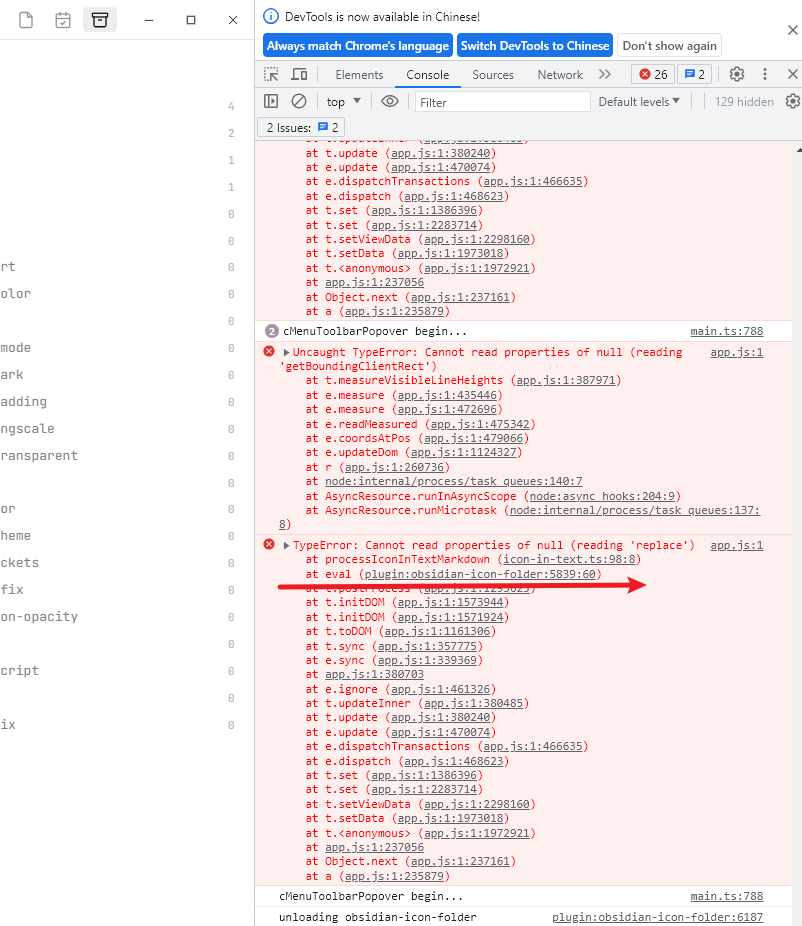Expand the TypeError reading 'replace' message
The image size is (802, 926).
286,546
